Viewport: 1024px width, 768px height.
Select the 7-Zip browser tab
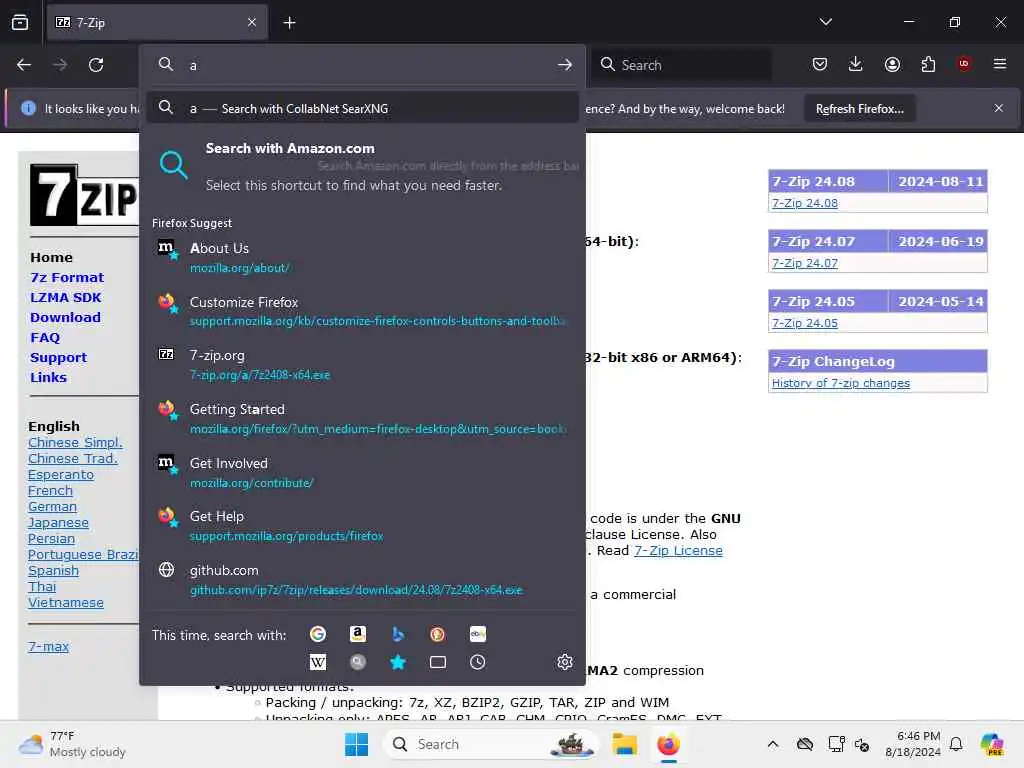[x=157, y=22]
